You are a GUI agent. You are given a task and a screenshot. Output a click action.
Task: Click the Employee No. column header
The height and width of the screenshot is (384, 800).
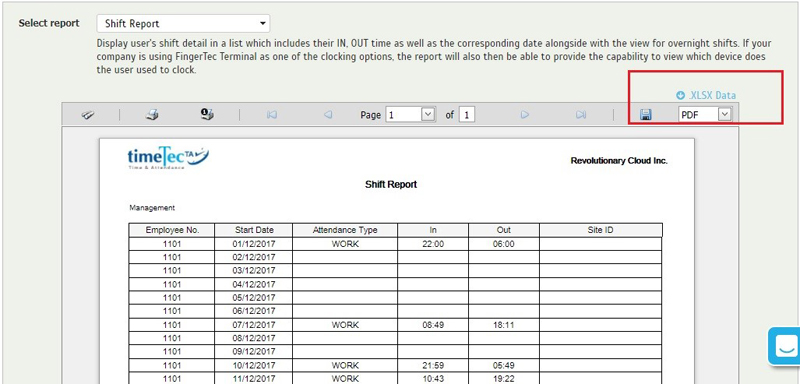coord(172,230)
